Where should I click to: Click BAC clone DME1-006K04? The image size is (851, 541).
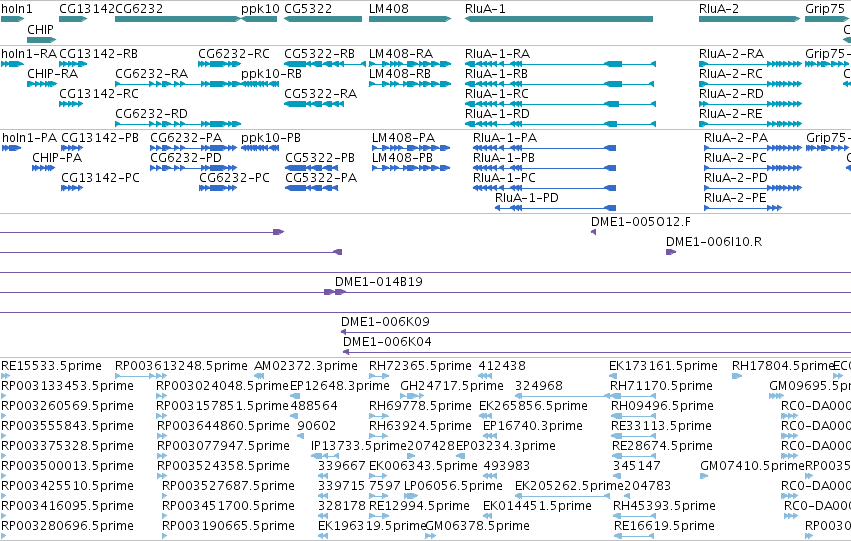(388, 342)
